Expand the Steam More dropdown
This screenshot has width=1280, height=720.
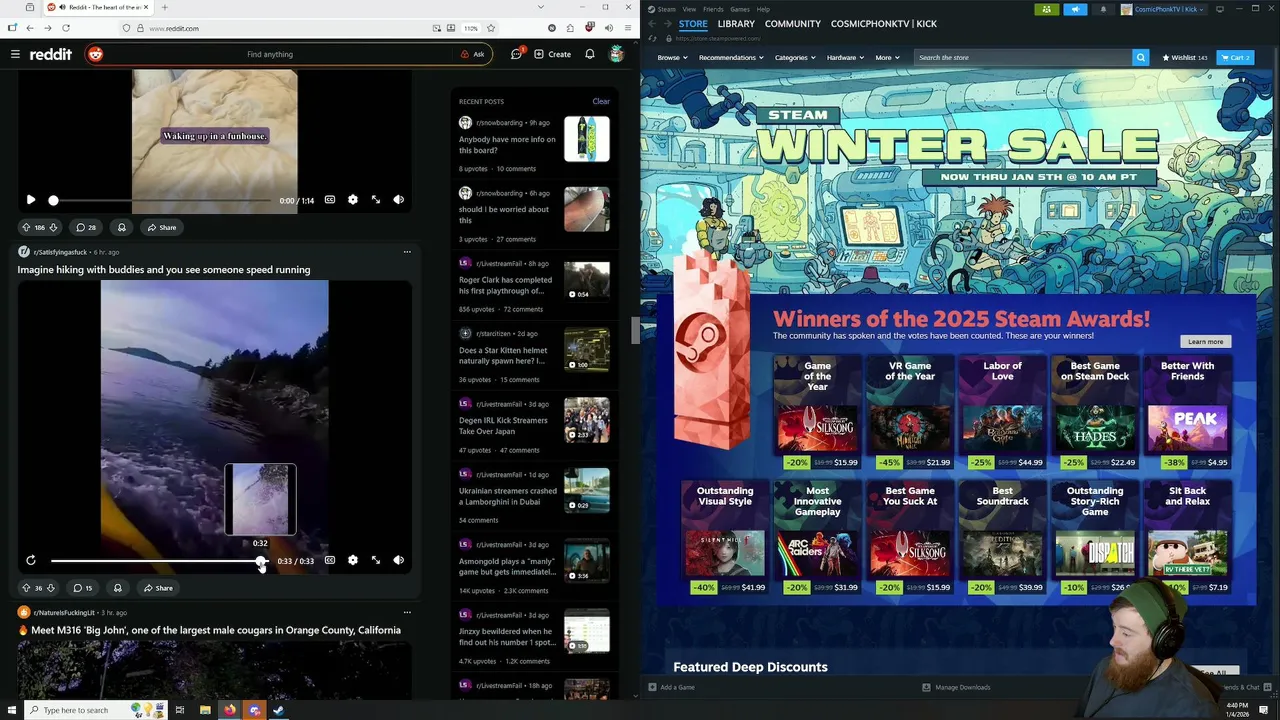(887, 57)
